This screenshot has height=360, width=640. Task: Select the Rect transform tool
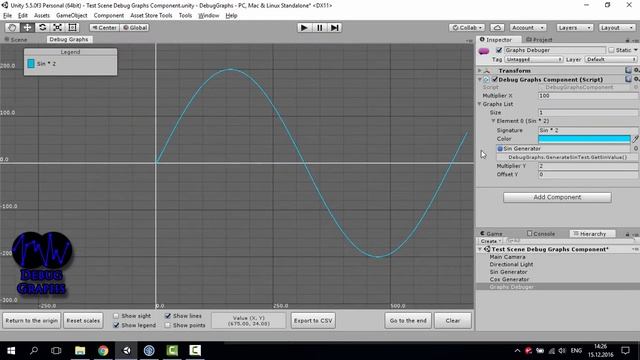[72, 27]
